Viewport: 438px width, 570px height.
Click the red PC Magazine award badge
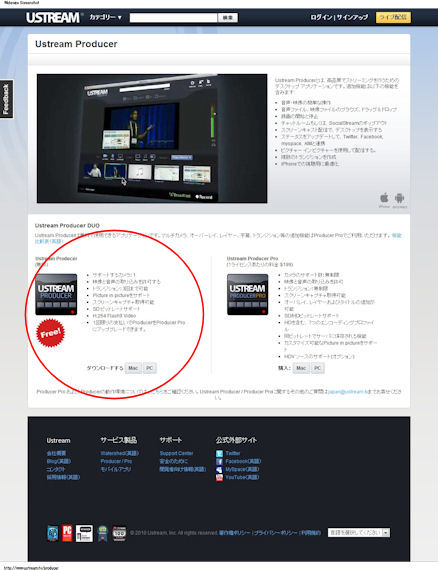[x=67, y=533]
